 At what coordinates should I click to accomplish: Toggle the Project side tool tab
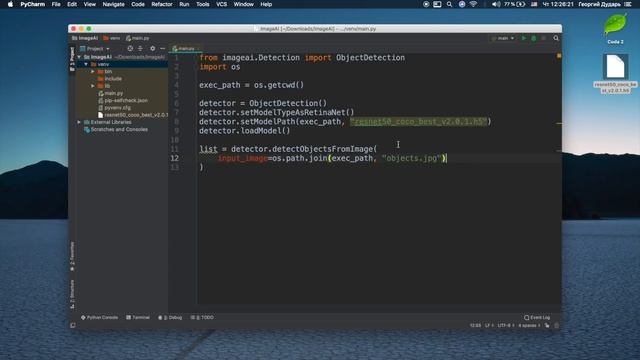[72, 59]
